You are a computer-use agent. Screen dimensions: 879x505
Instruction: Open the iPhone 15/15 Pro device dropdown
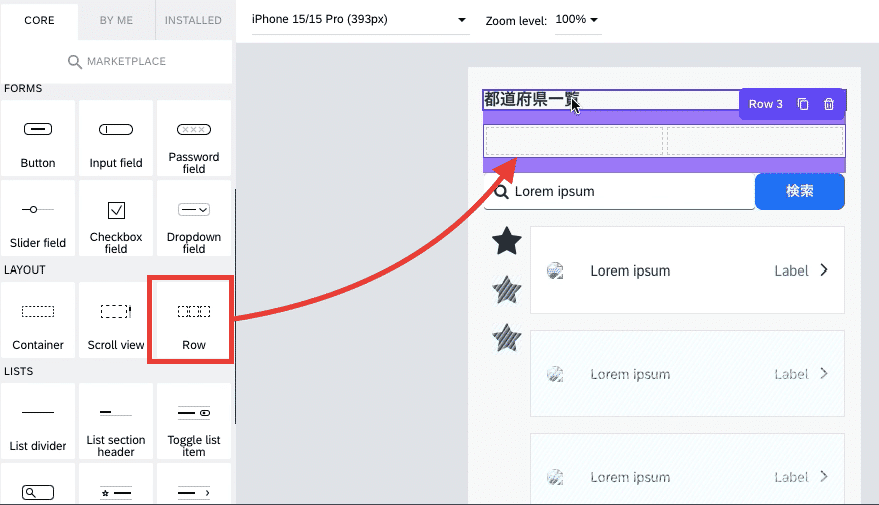point(360,20)
